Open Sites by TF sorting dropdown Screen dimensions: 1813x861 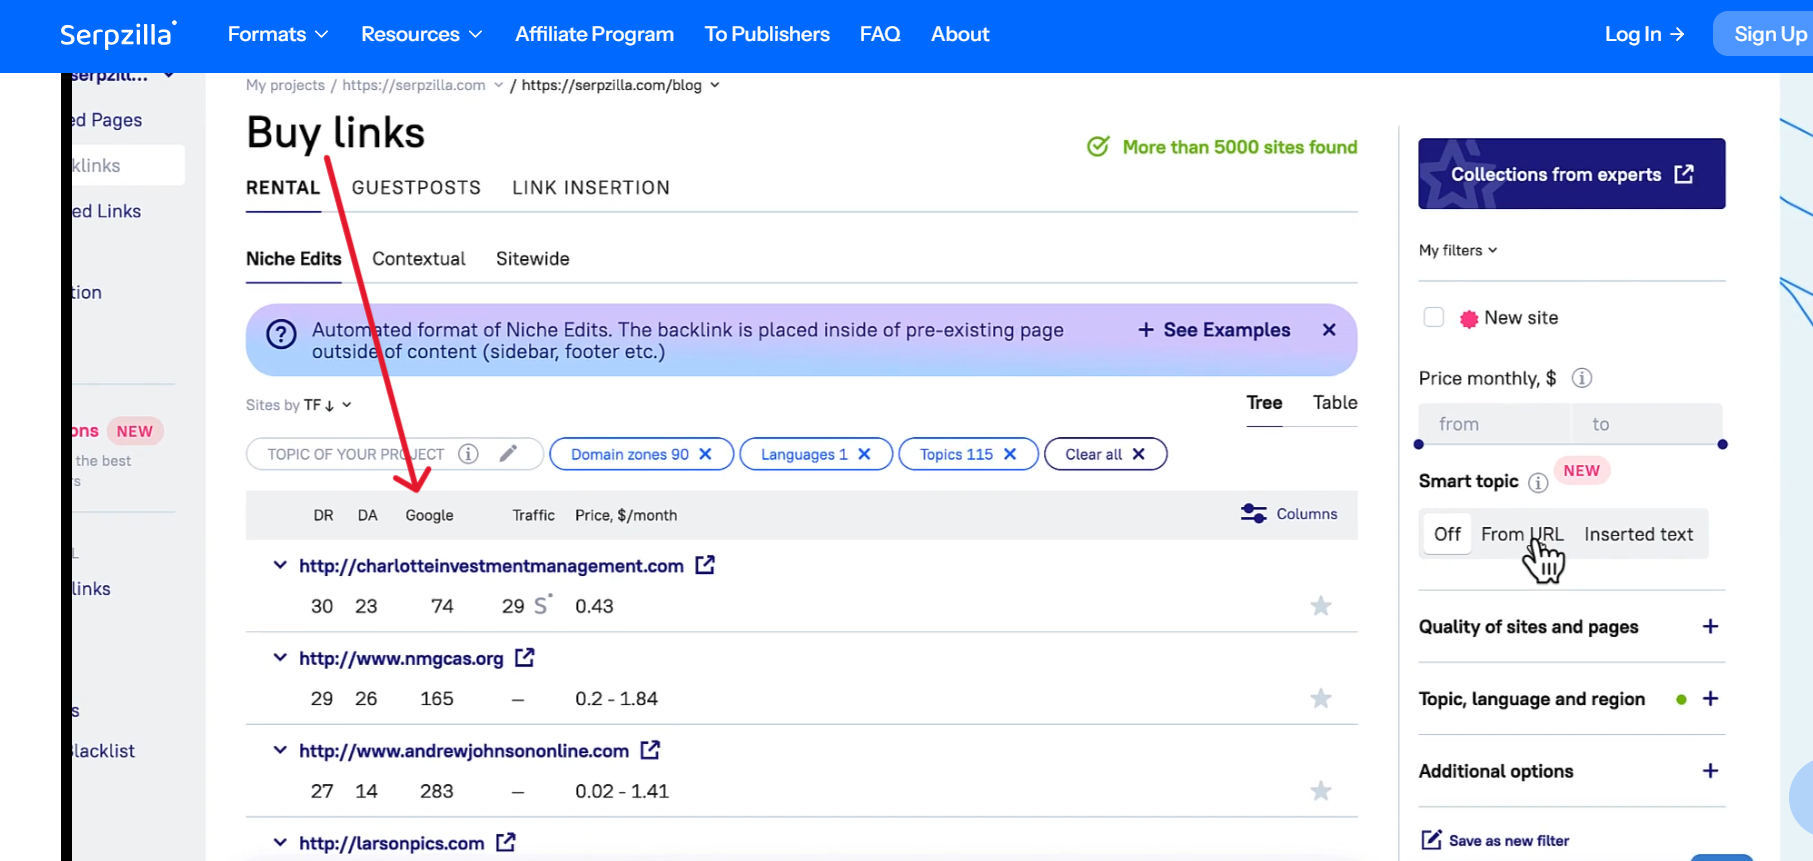pyautogui.click(x=299, y=405)
